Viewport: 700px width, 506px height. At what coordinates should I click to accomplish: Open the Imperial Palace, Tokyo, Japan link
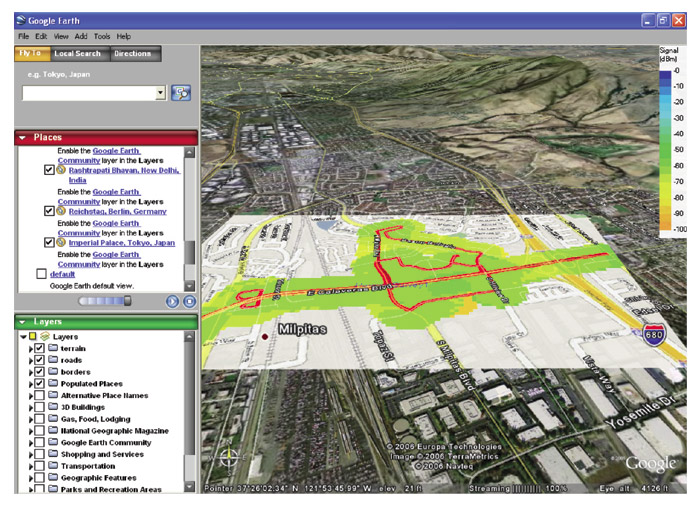coord(121,243)
